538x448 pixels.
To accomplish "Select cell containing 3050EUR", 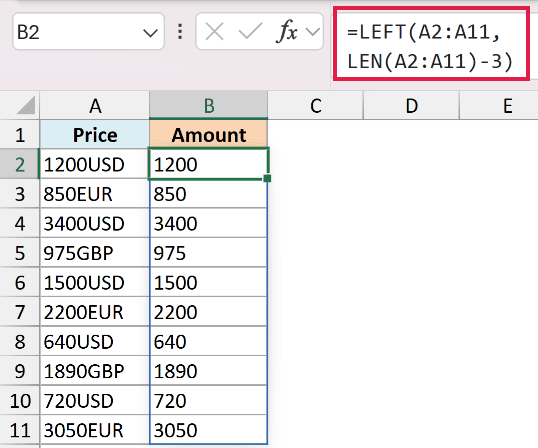I will [95, 430].
